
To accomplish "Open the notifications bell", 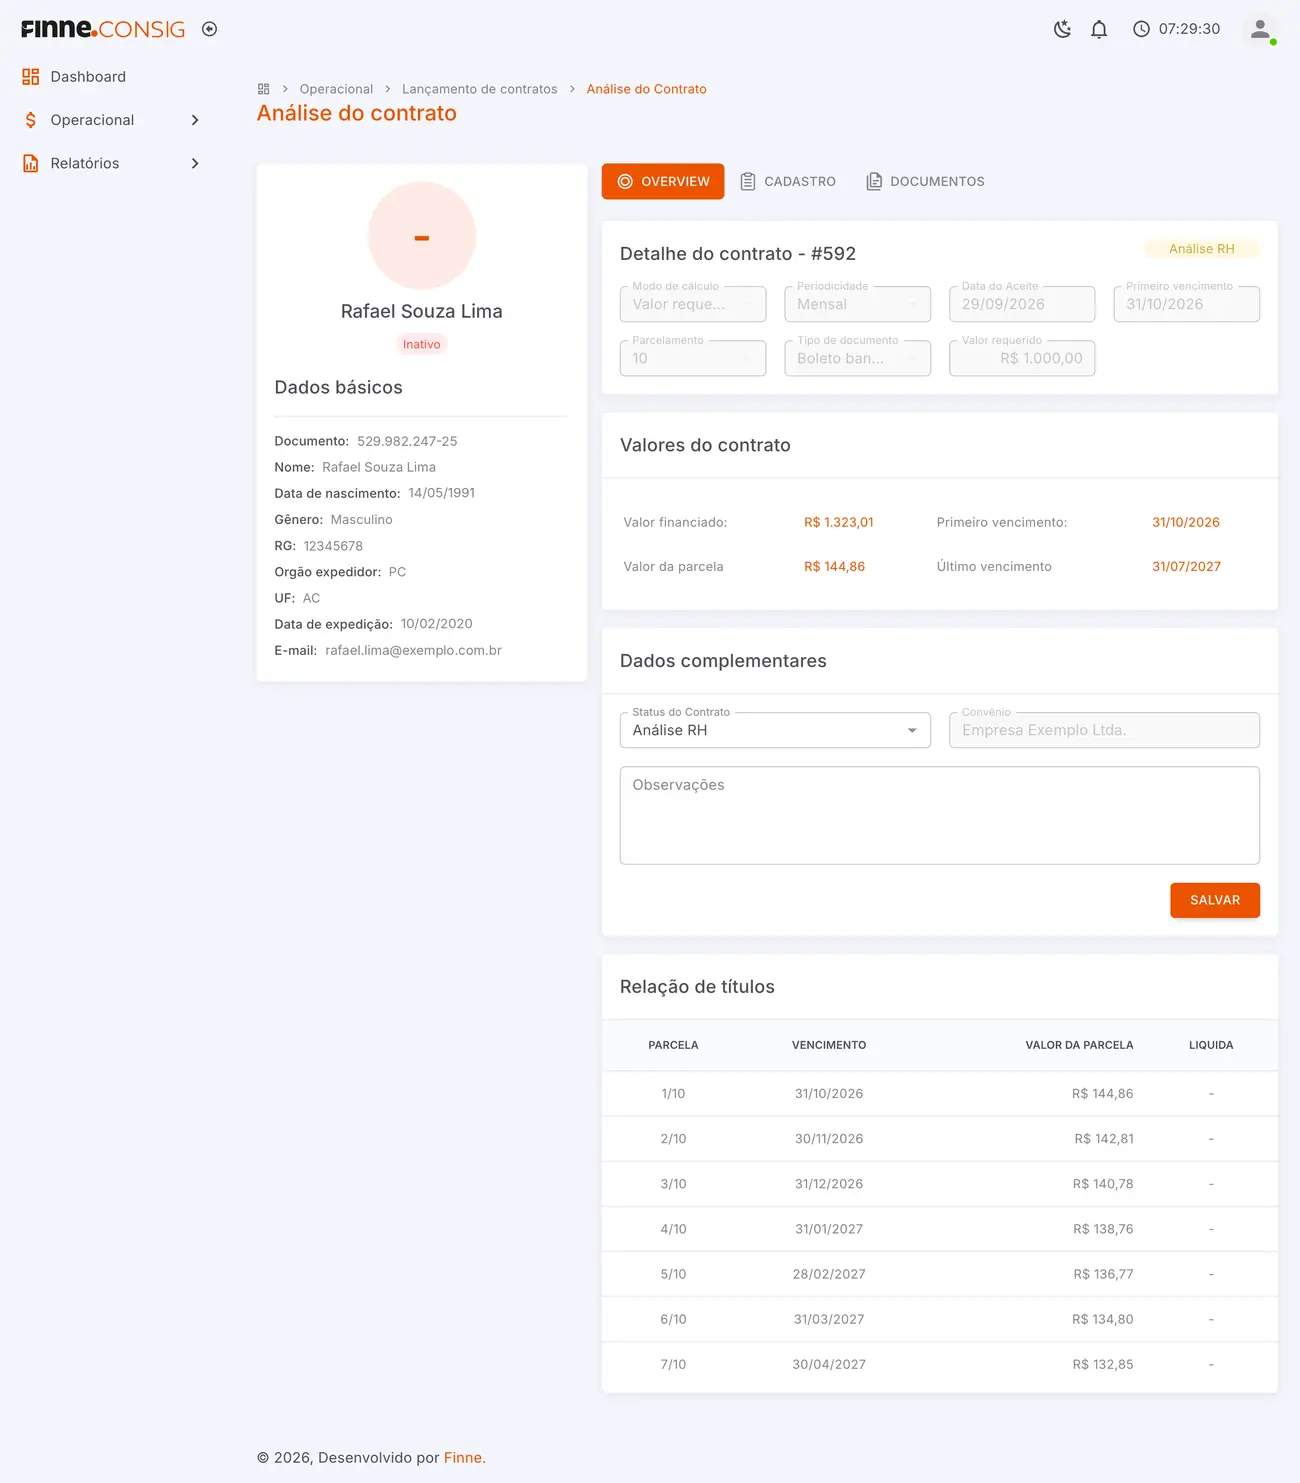I will [1099, 29].
